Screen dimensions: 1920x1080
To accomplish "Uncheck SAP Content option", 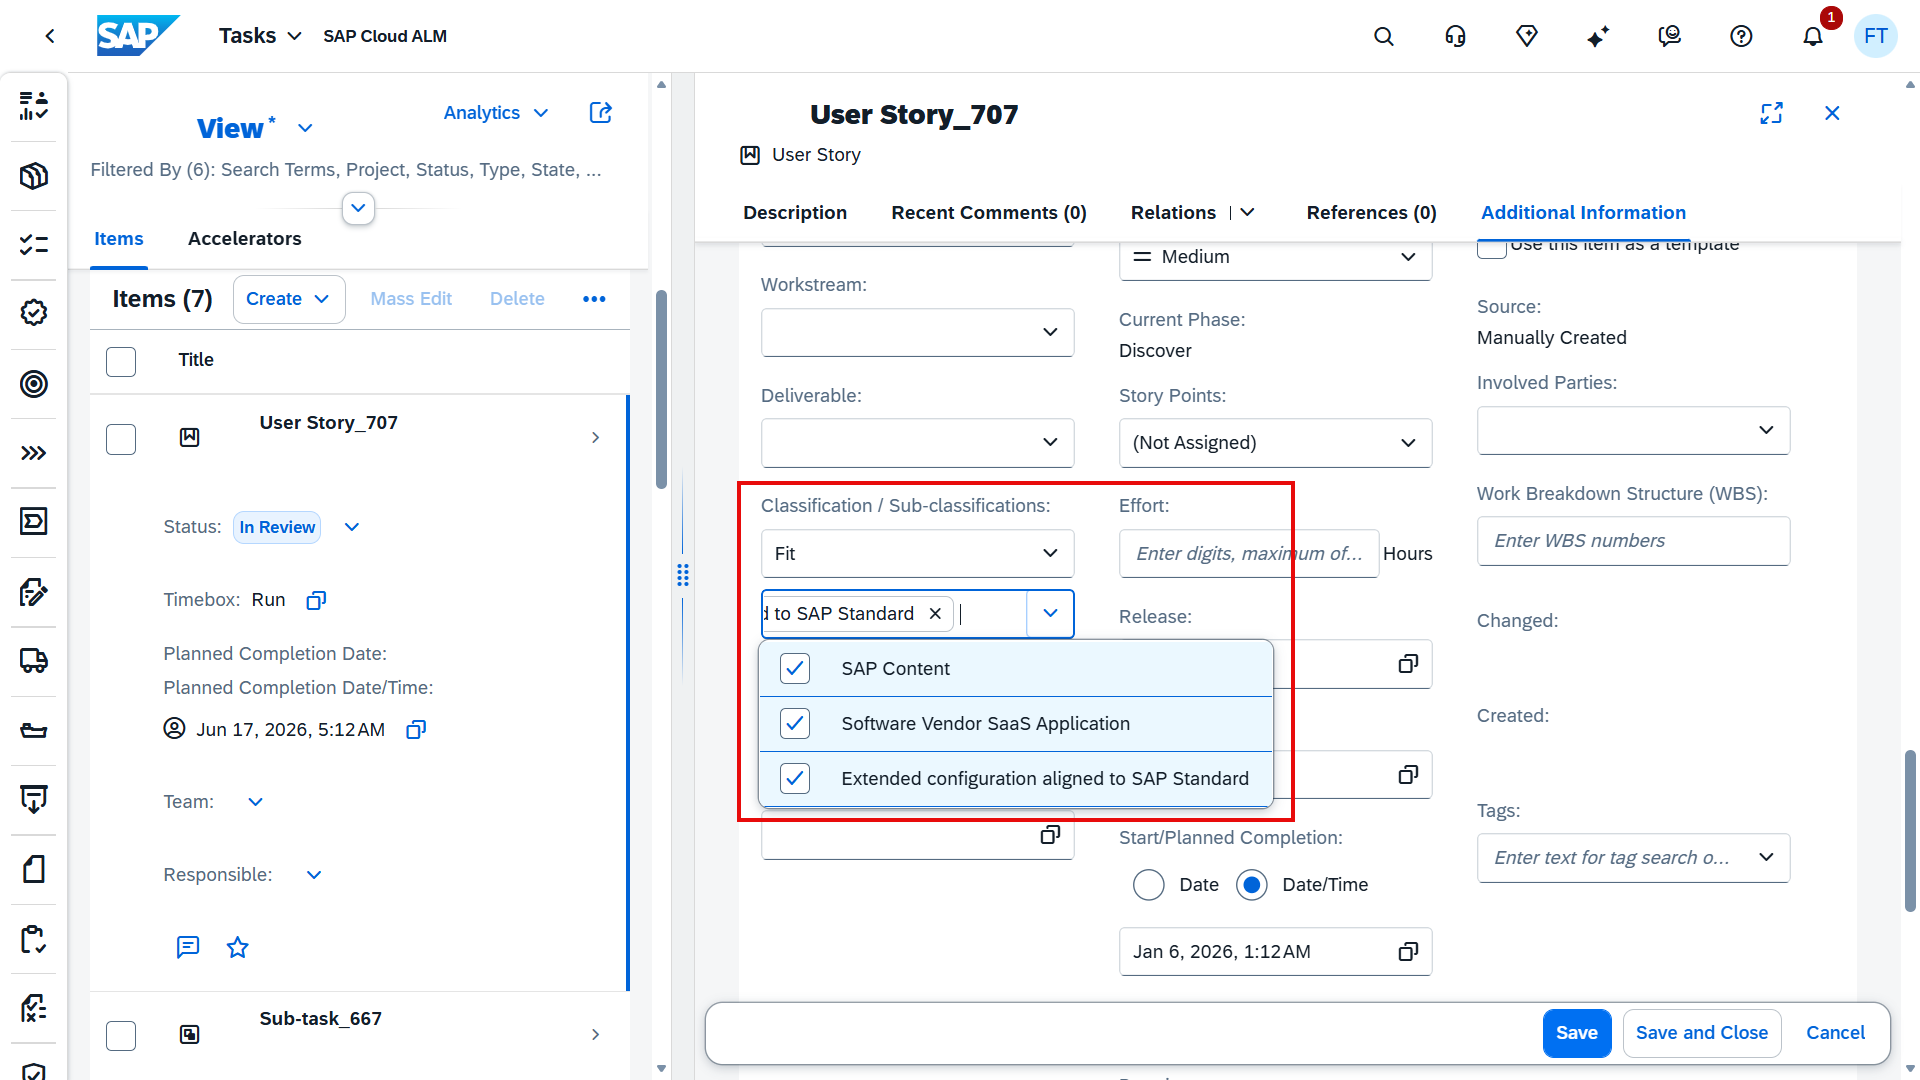I will click(x=795, y=669).
